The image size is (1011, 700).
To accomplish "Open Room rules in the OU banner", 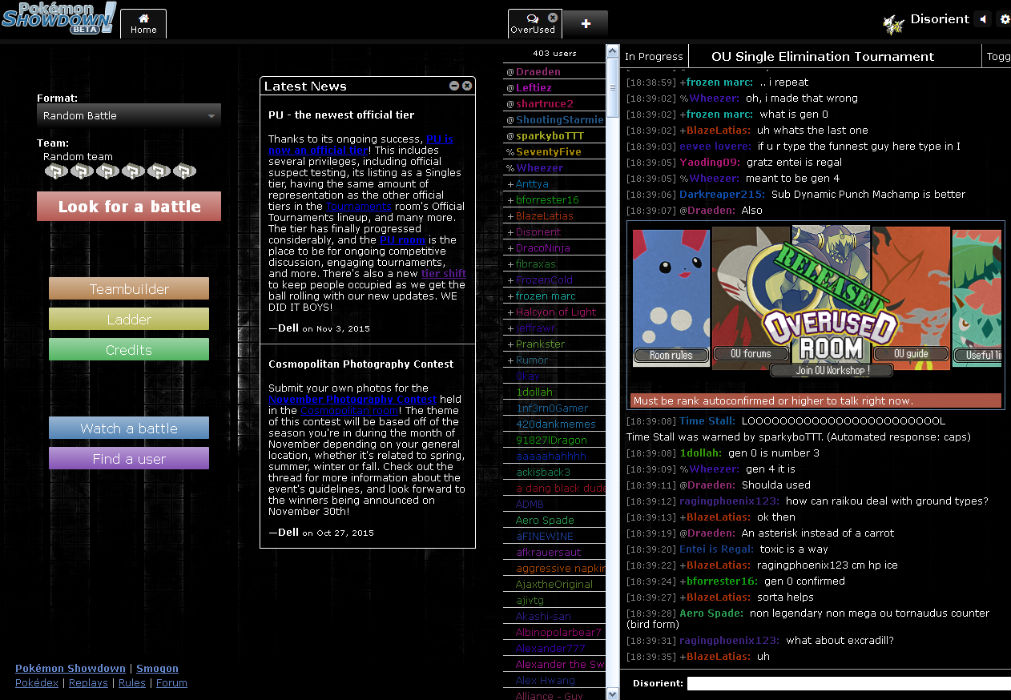I will tap(670, 353).
